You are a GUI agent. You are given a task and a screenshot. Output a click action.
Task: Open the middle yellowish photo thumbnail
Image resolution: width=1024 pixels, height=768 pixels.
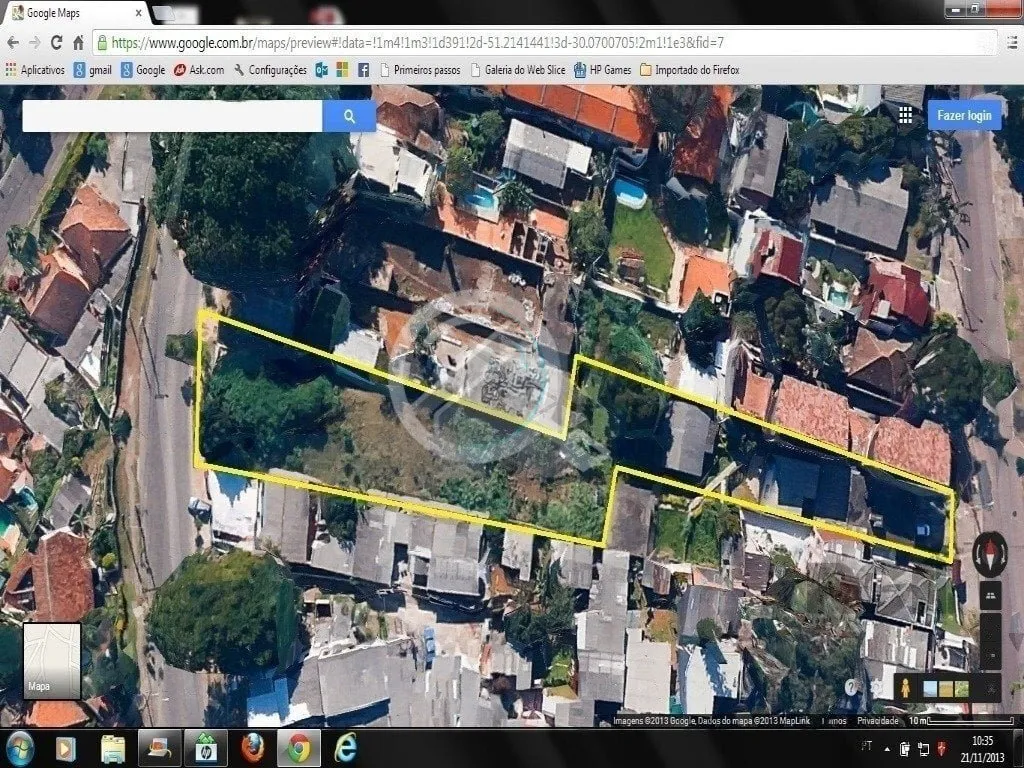click(946, 688)
